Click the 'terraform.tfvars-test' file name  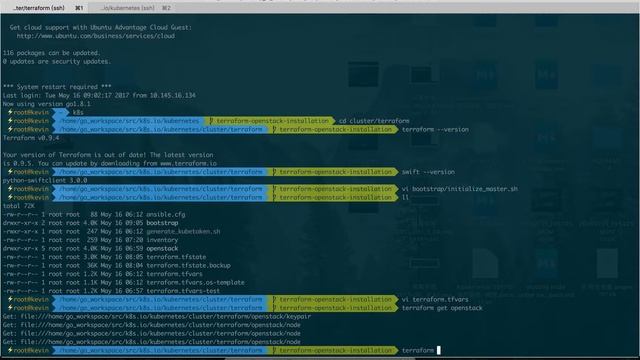coord(183,291)
